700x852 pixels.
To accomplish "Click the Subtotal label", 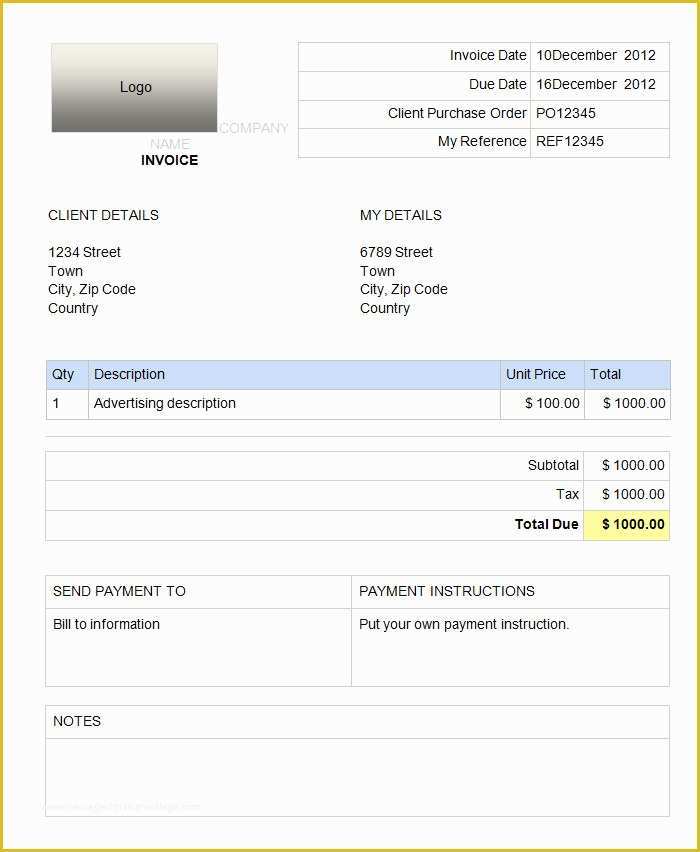I will (553, 466).
